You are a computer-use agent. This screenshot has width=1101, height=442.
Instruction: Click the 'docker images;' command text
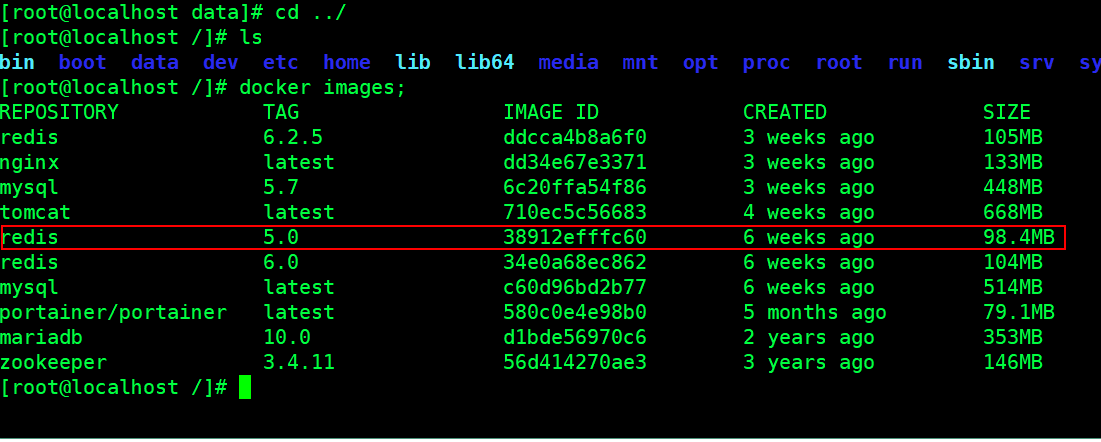323,88
